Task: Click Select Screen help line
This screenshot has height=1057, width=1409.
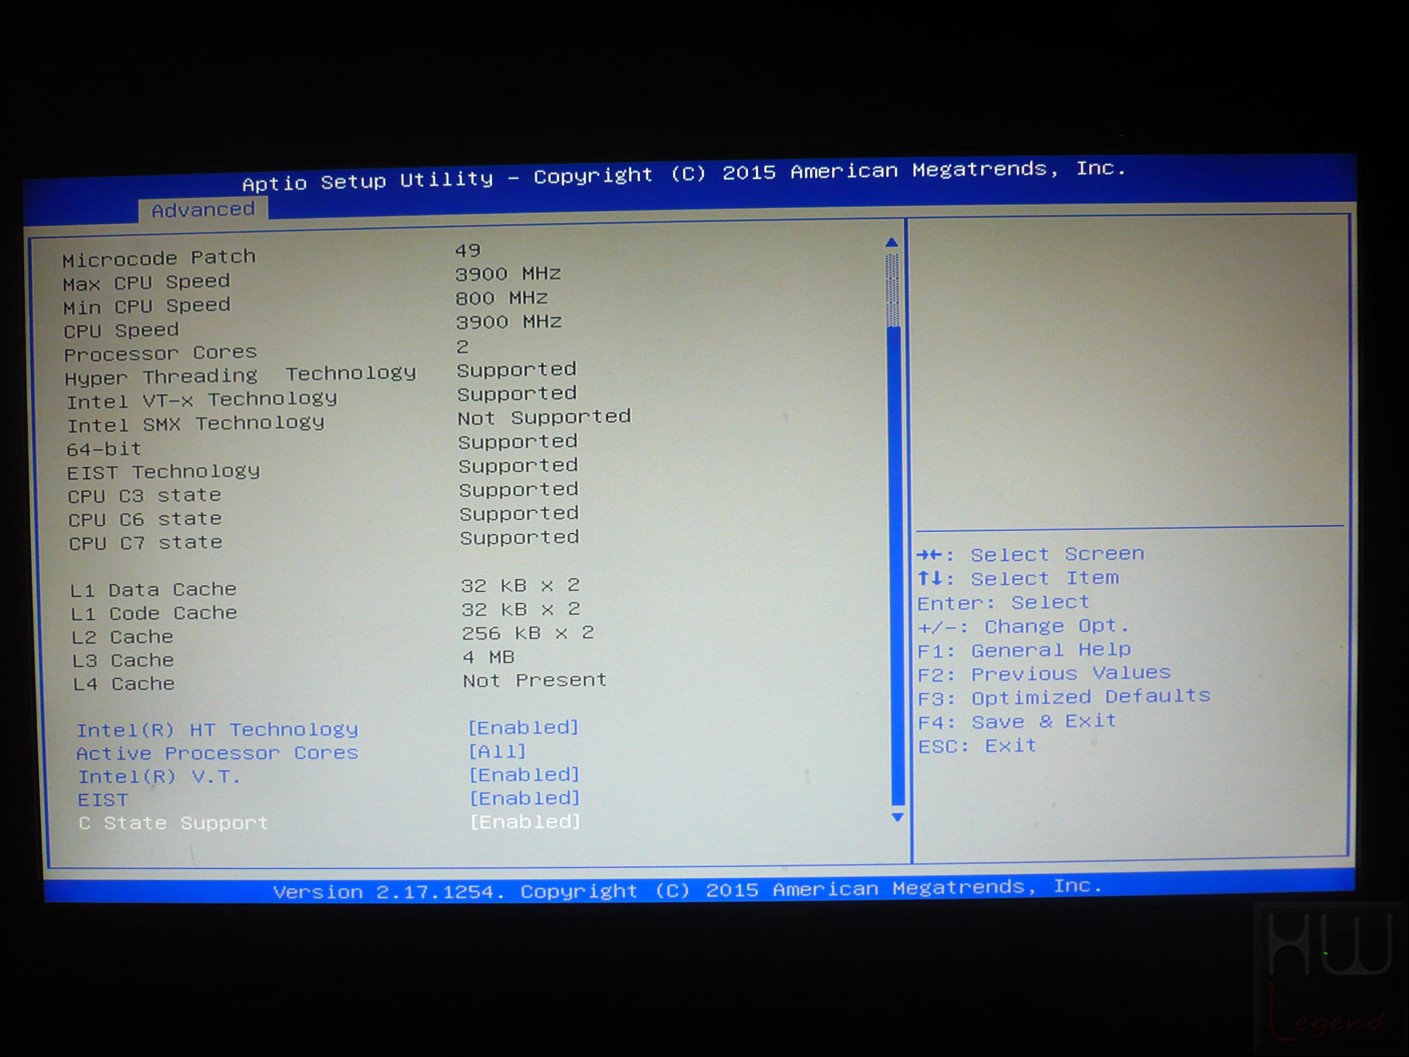Action: tap(1031, 554)
